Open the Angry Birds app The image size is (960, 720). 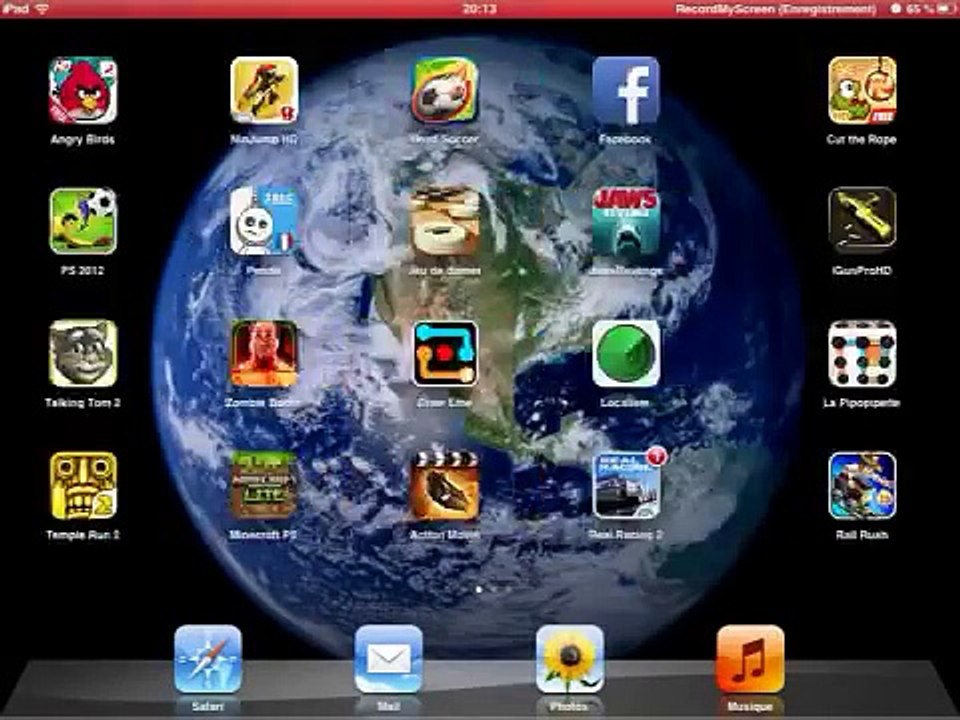tap(83, 90)
